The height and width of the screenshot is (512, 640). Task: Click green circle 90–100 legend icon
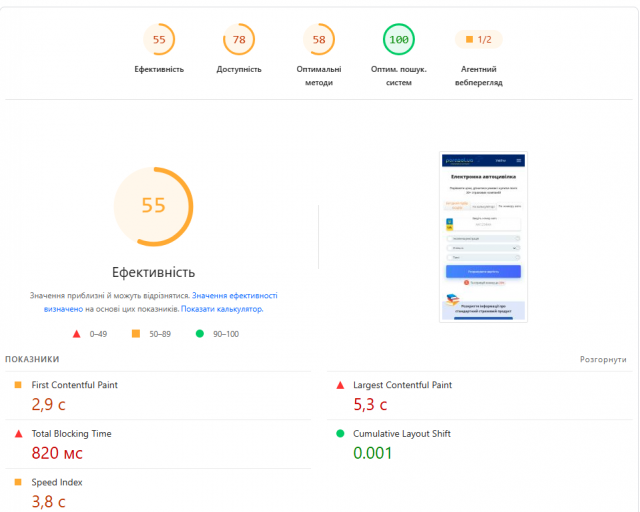pyautogui.click(x=200, y=334)
